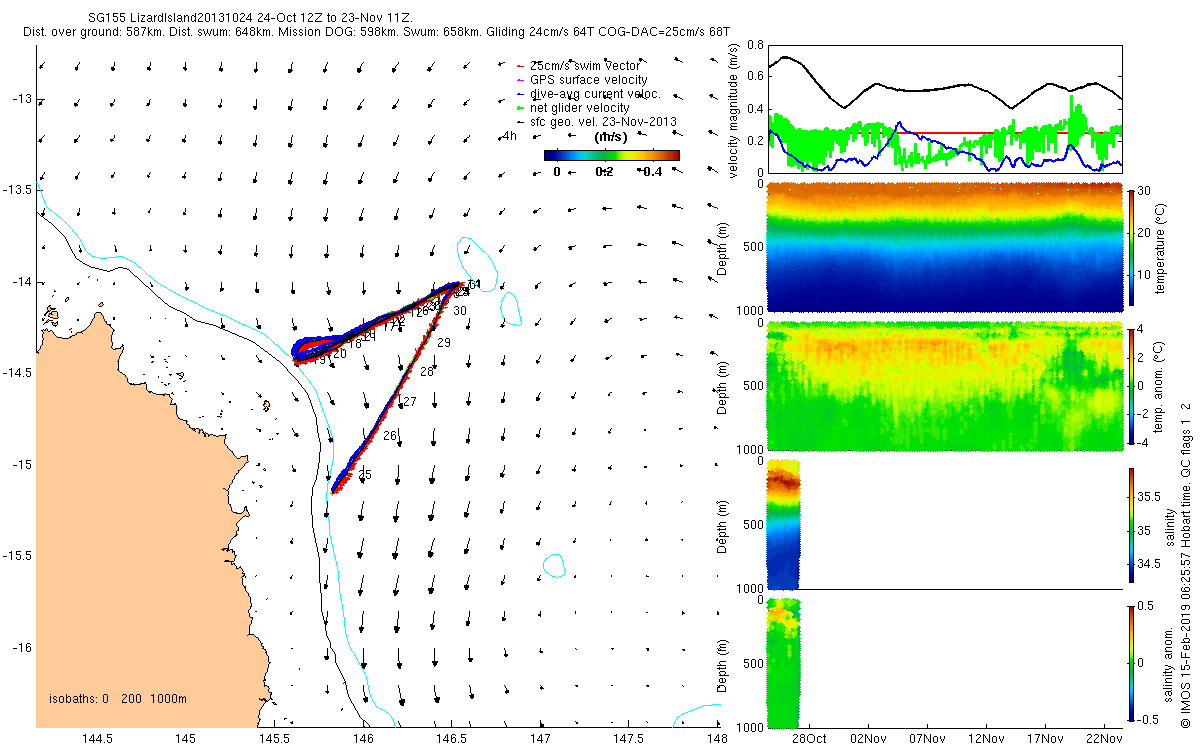Viewport: 1200px width, 750px height.
Task: Click latitude tick label -13
Action: click(x=21, y=98)
